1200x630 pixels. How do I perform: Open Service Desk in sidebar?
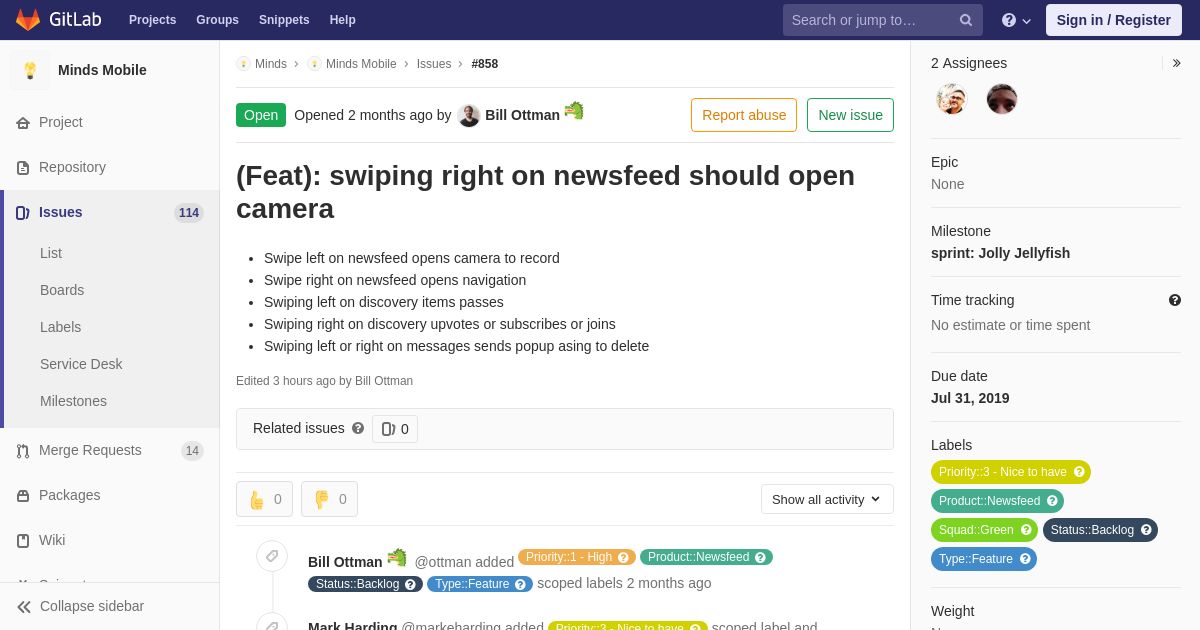pos(81,365)
